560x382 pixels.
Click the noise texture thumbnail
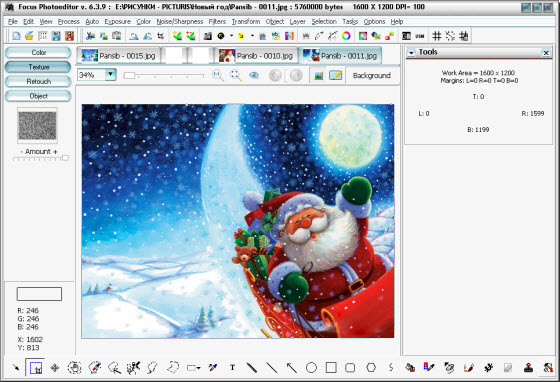(38, 125)
